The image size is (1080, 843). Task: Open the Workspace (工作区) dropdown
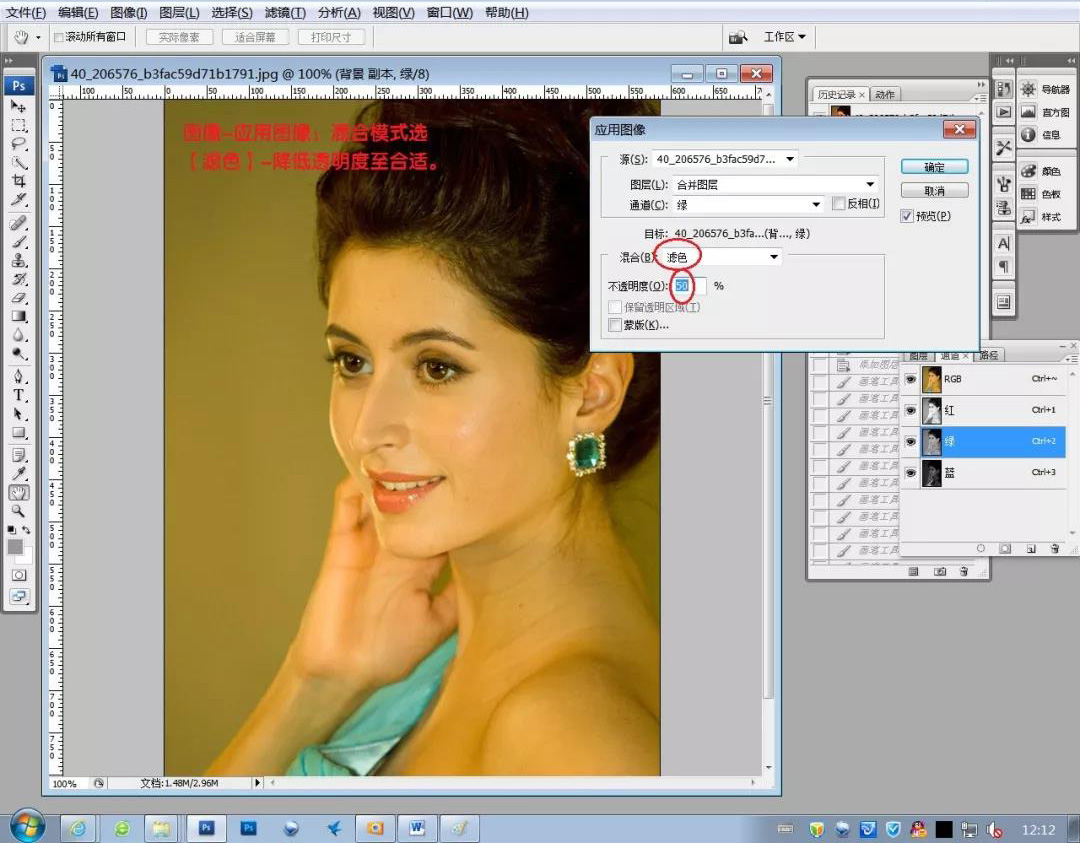(x=785, y=37)
